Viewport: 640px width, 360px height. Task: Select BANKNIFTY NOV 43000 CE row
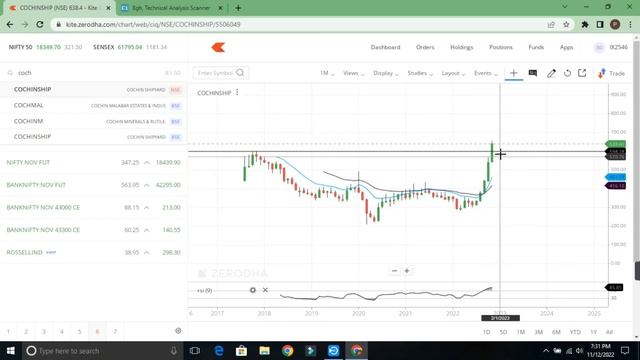[94, 207]
